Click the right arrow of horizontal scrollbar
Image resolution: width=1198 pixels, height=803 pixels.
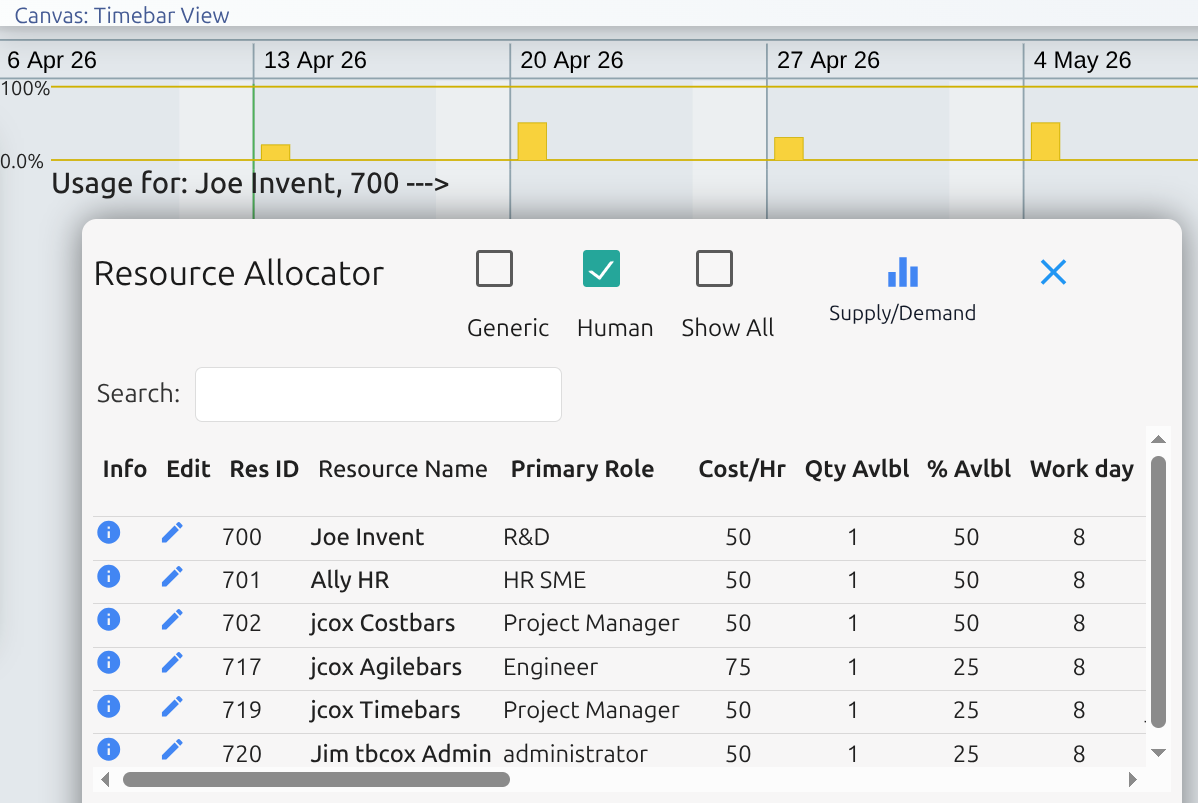pos(1132,779)
